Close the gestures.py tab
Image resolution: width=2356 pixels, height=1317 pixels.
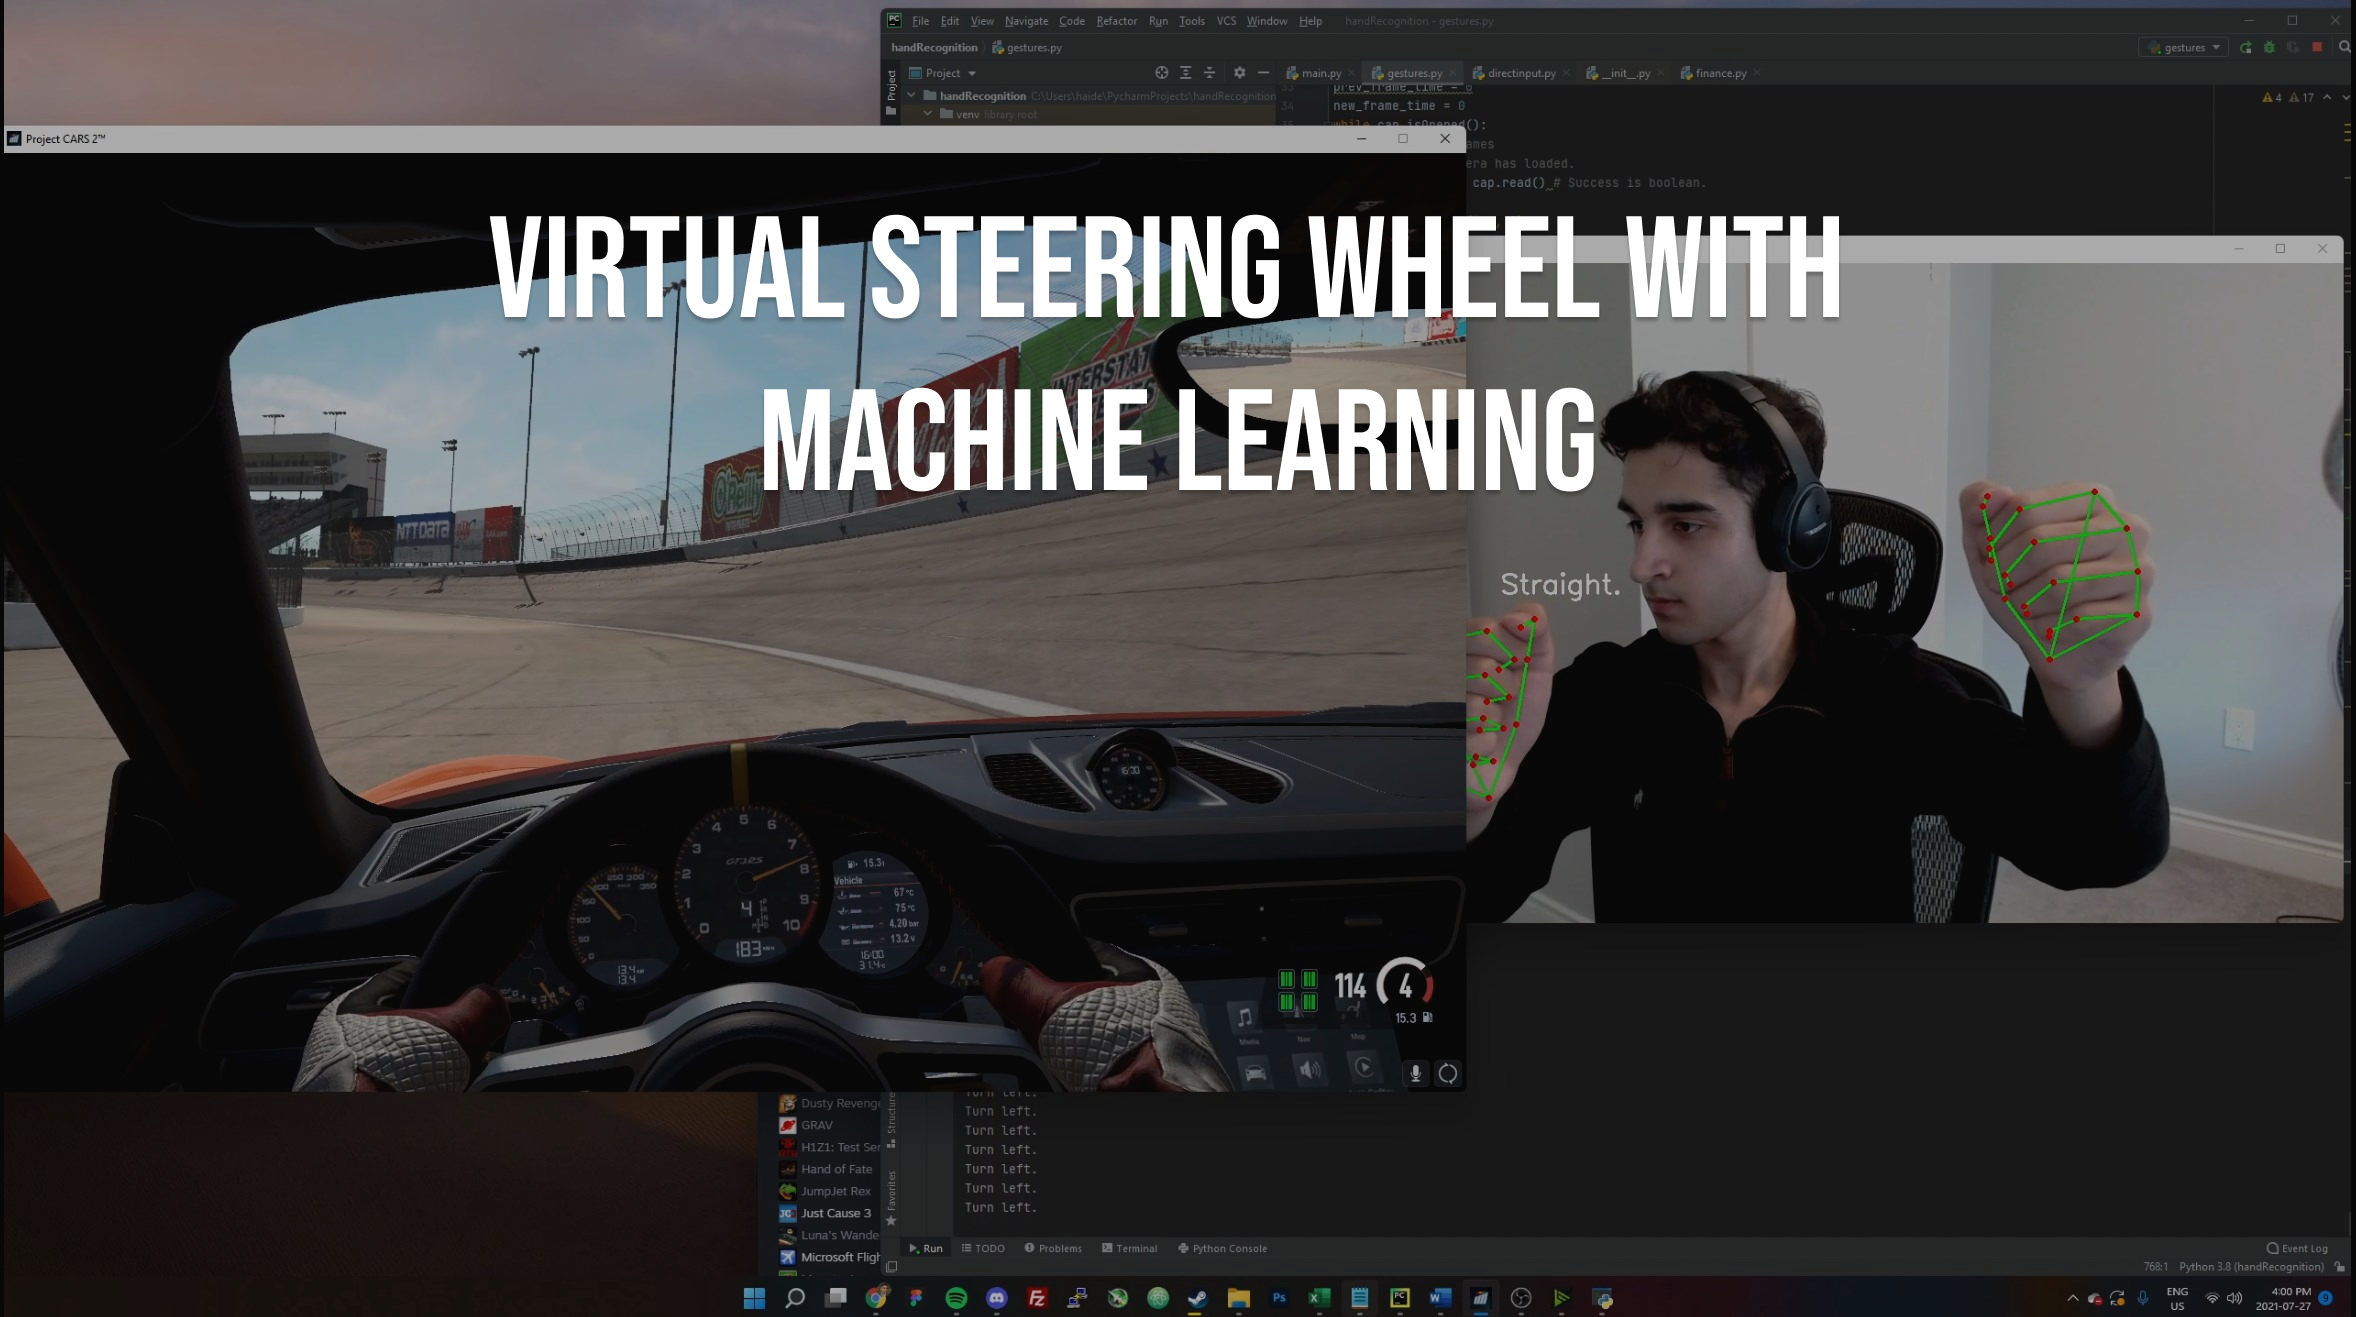point(1452,73)
